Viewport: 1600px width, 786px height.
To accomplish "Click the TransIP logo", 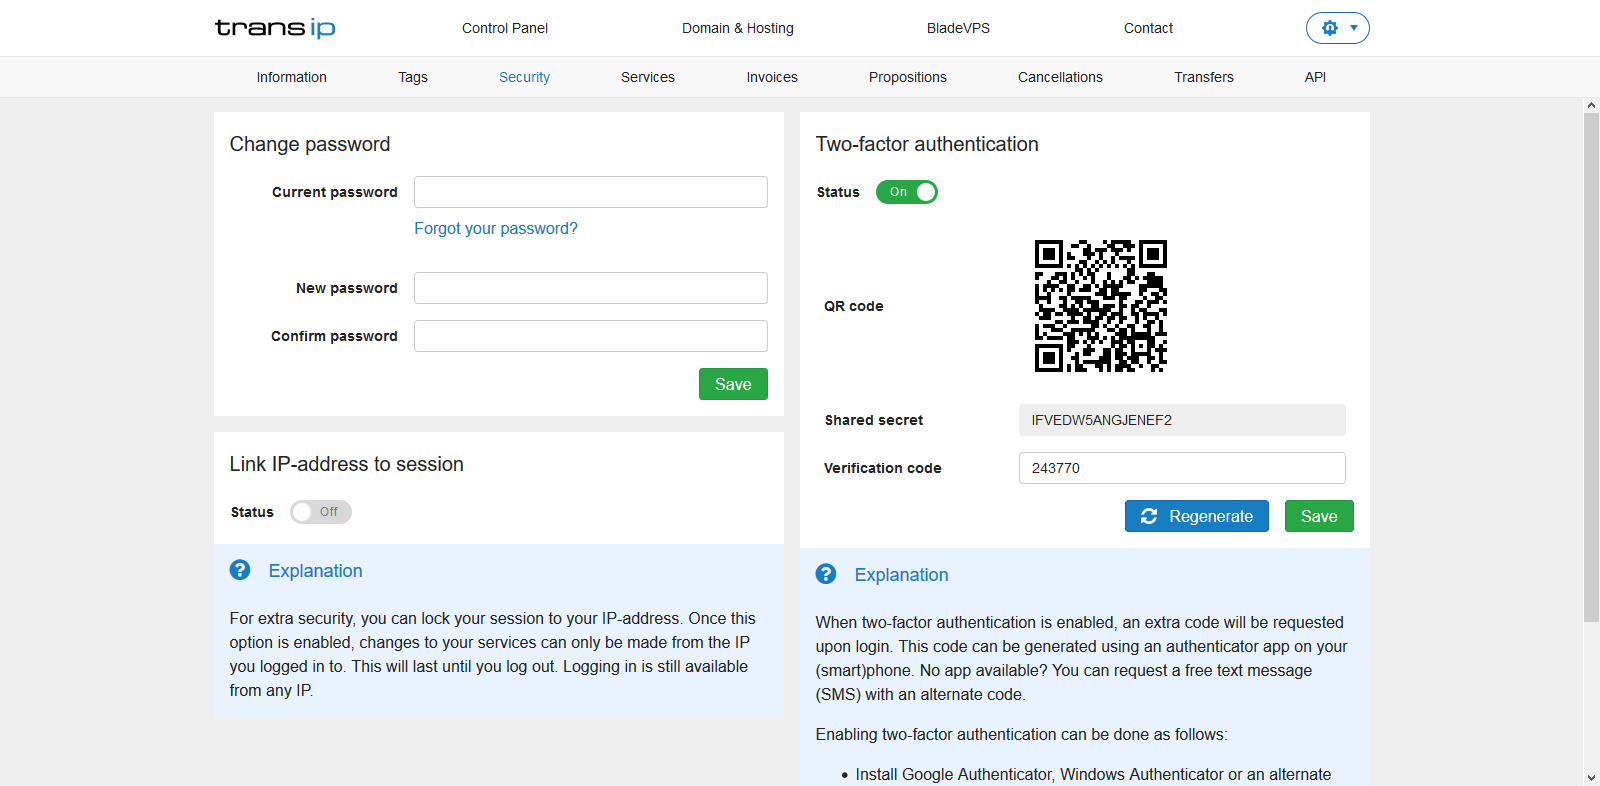I will [x=275, y=28].
